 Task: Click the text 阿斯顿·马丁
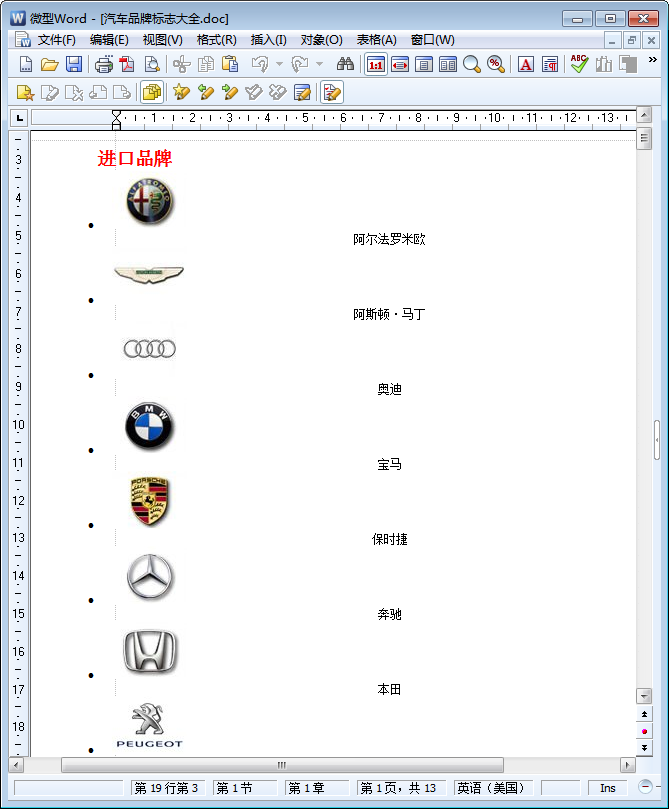389,314
